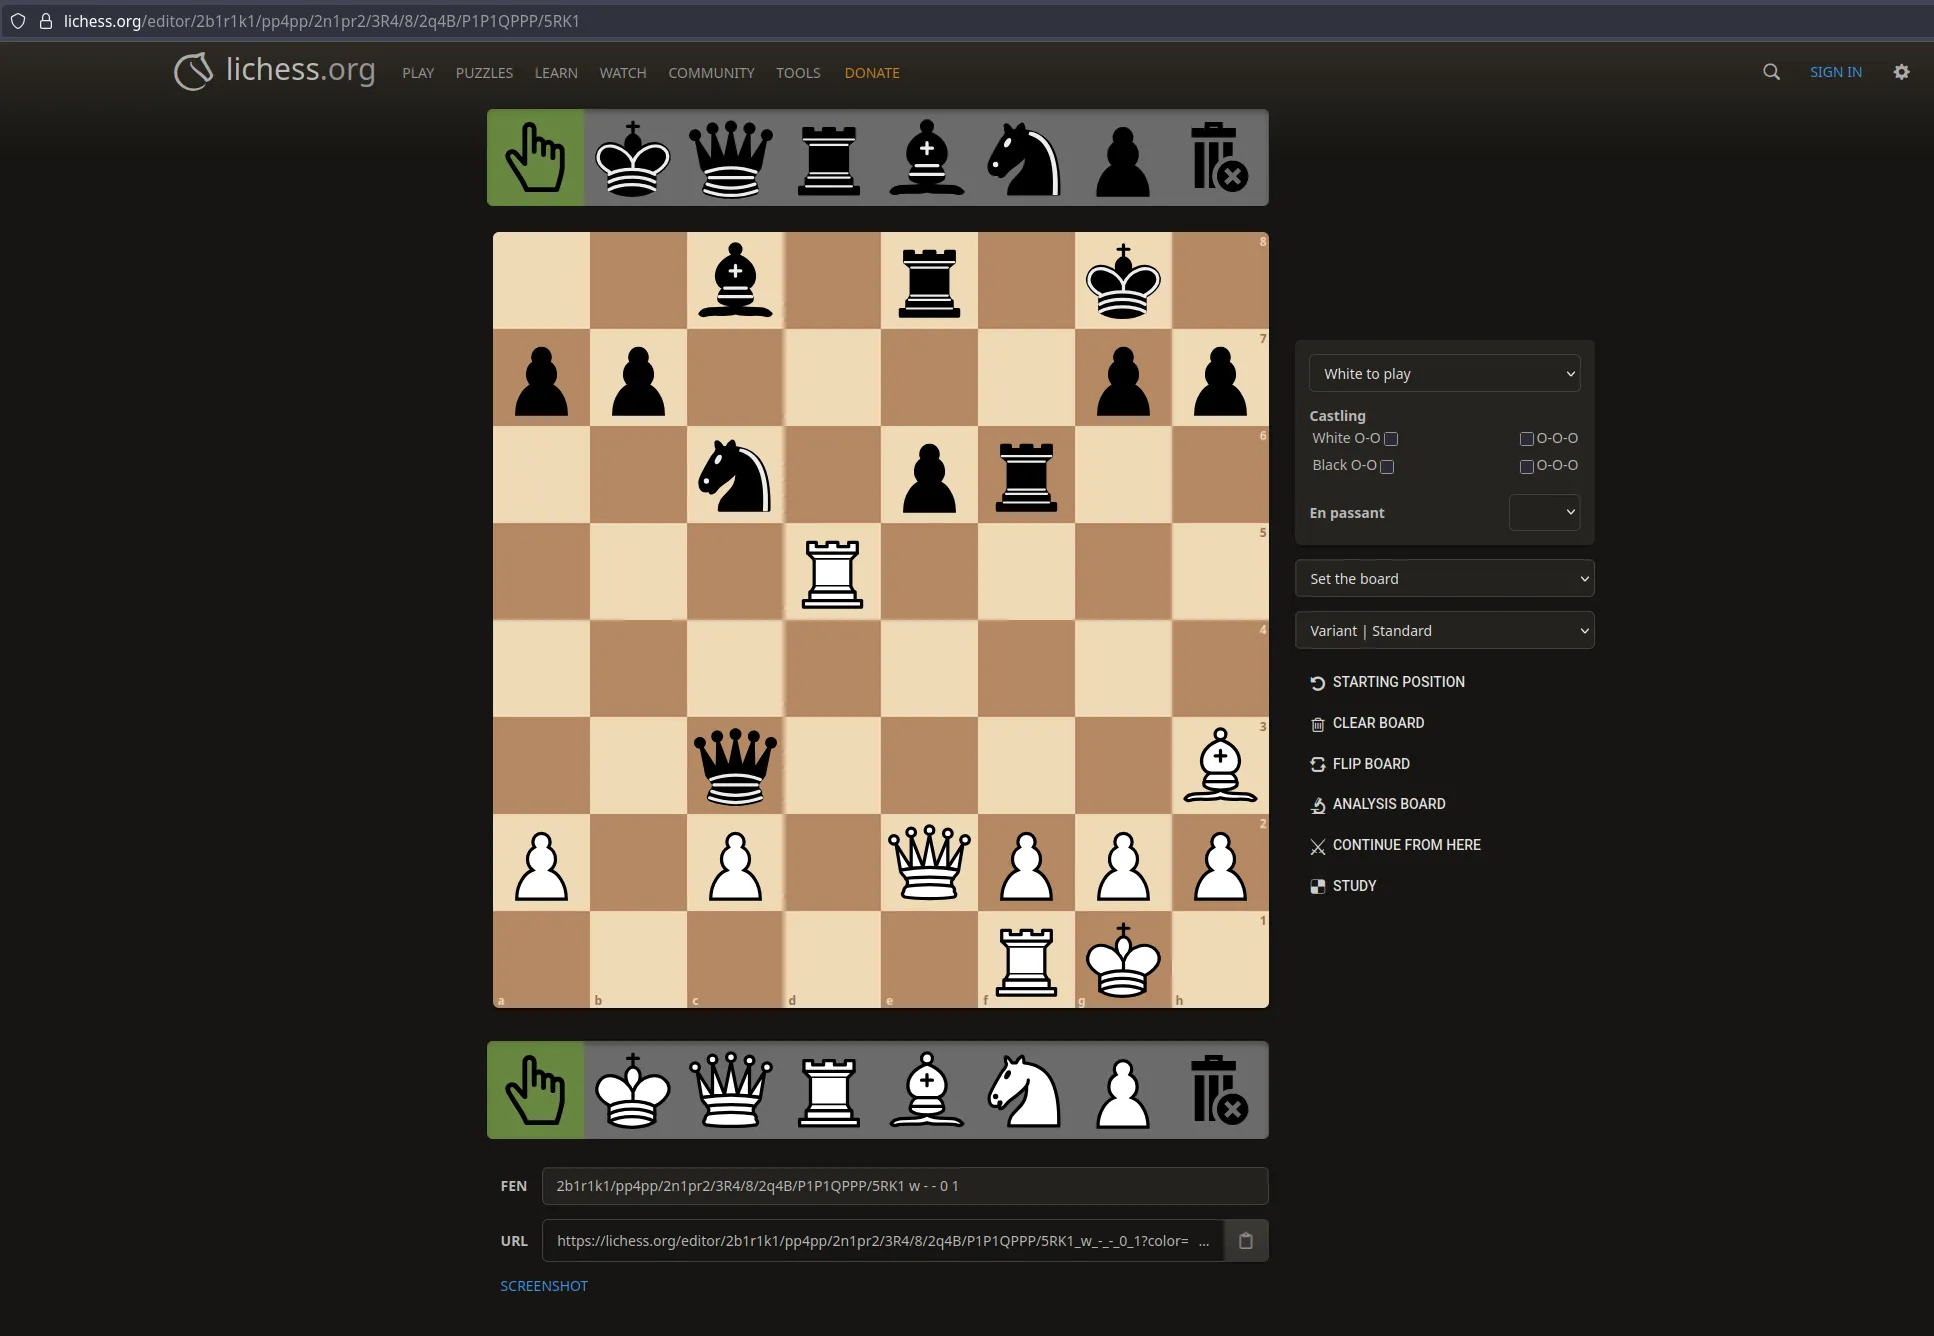Select the black knight in the piece palette
Screen dimensions: 1934x1336
tap(1025, 157)
